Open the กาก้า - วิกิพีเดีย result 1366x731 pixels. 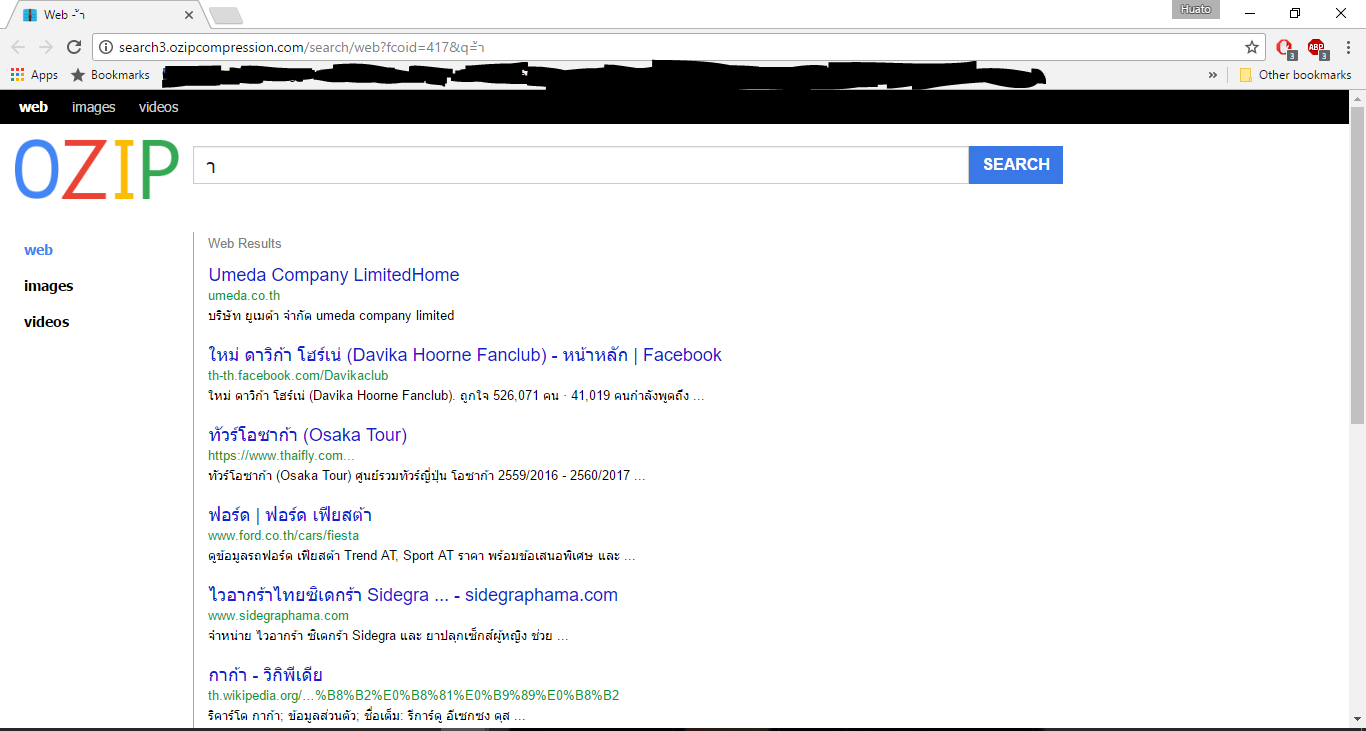pyautogui.click(x=265, y=675)
